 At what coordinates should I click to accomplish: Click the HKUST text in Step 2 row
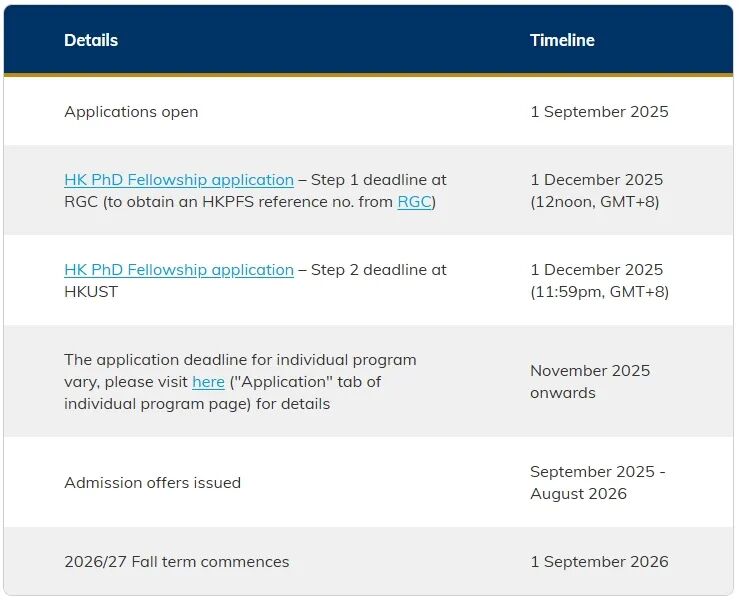coord(91,292)
